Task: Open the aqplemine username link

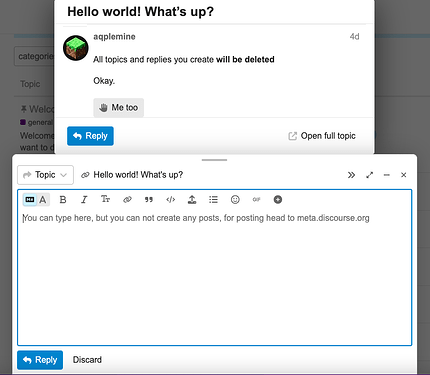Action: (x=114, y=37)
